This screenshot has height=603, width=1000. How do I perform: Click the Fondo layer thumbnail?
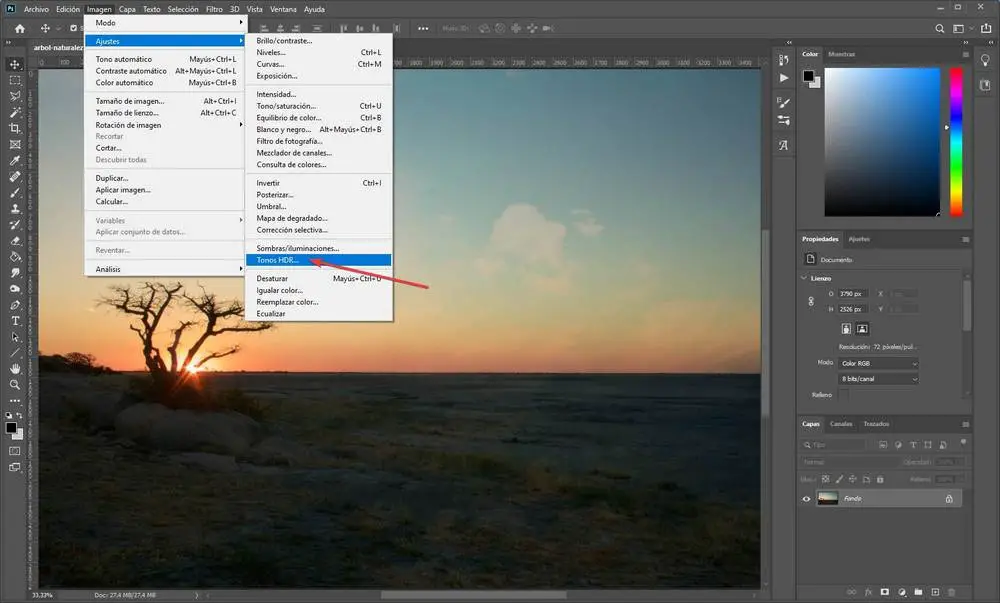(x=827, y=498)
